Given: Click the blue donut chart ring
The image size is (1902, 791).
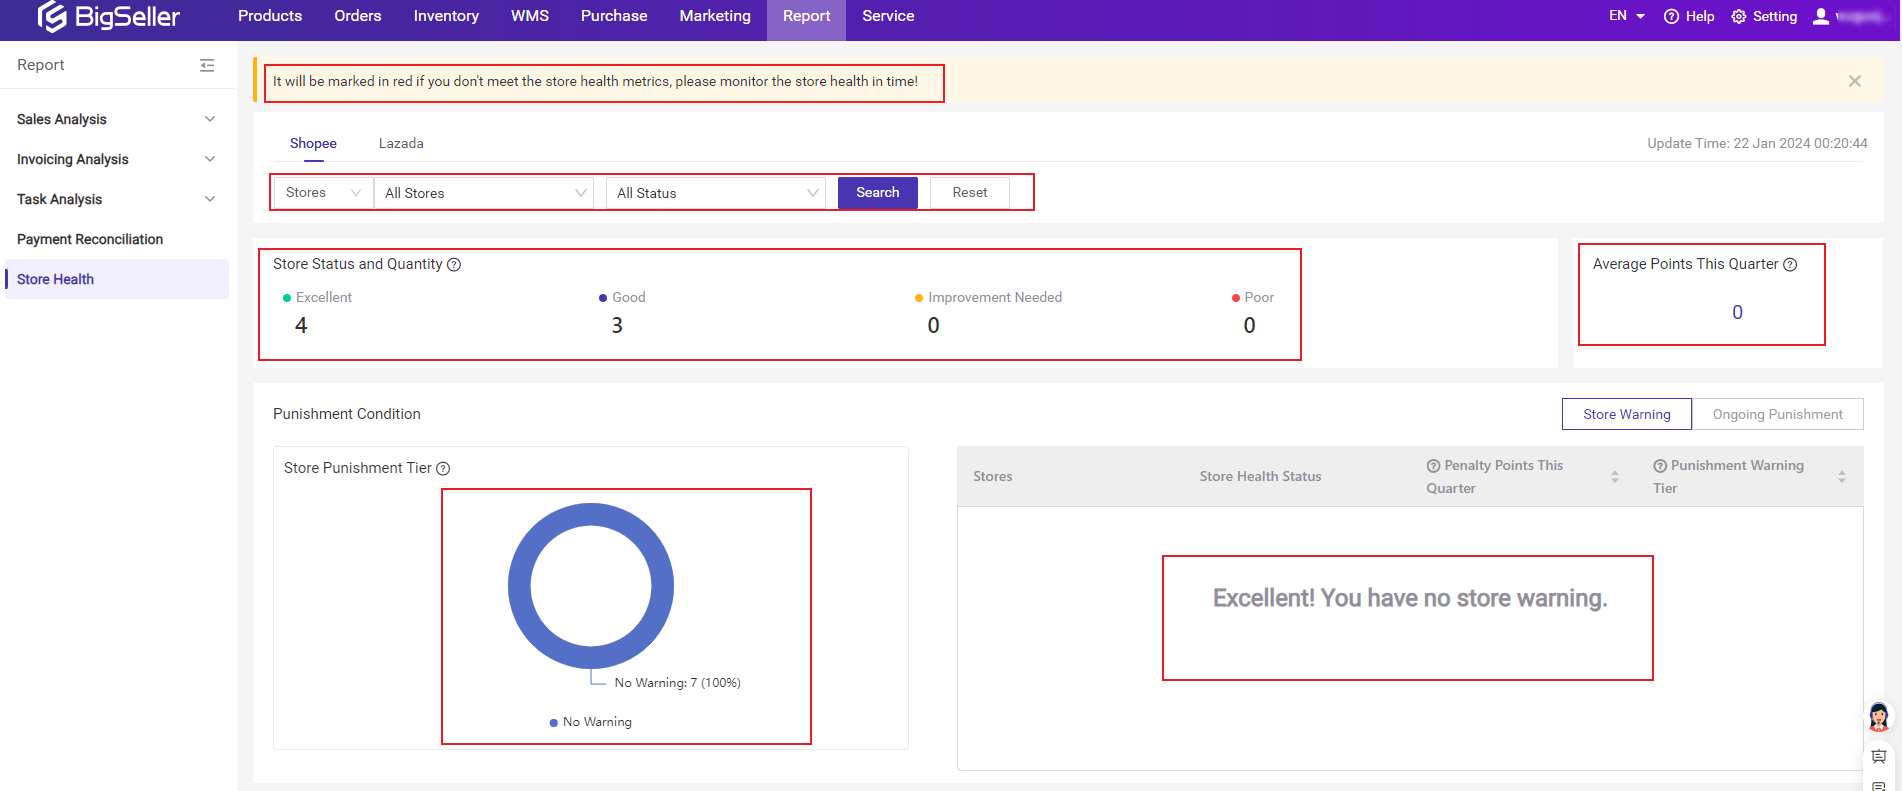Looking at the screenshot, I should pyautogui.click(x=520, y=586).
